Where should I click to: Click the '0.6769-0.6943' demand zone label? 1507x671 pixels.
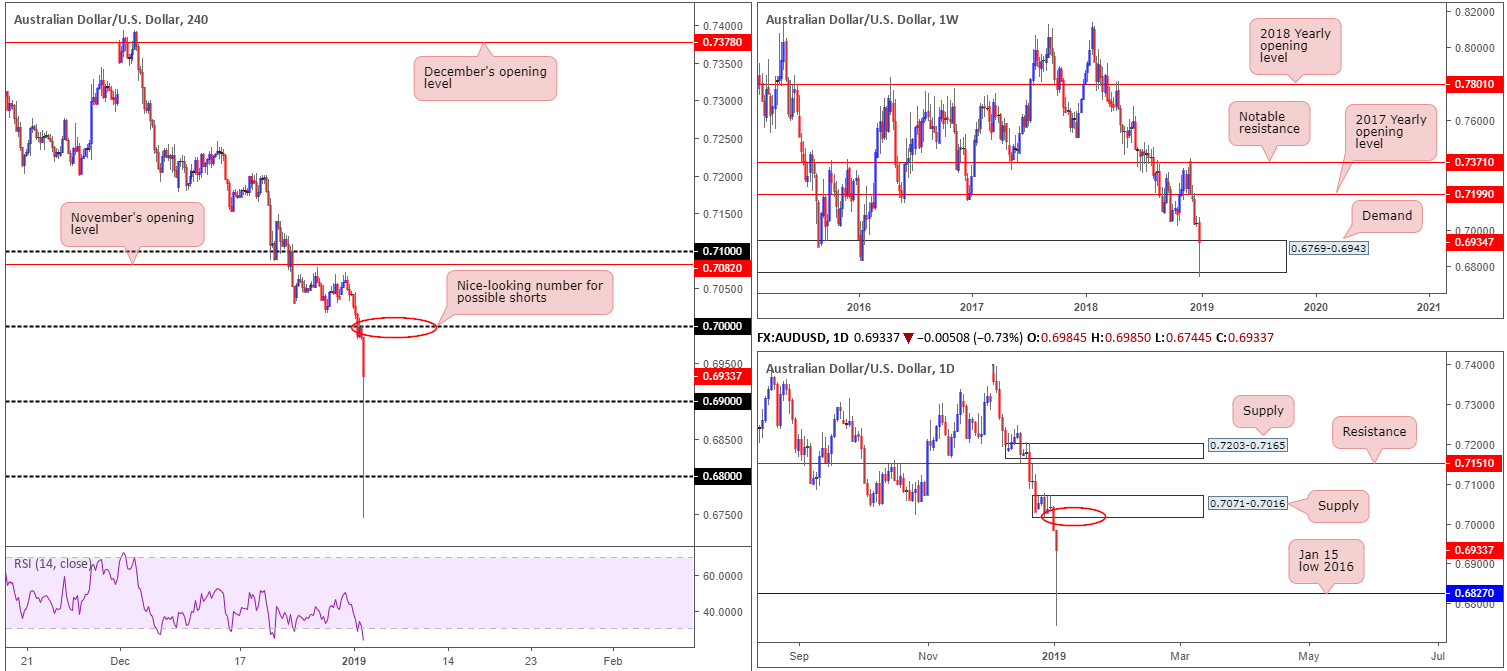(x=1328, y=248)
